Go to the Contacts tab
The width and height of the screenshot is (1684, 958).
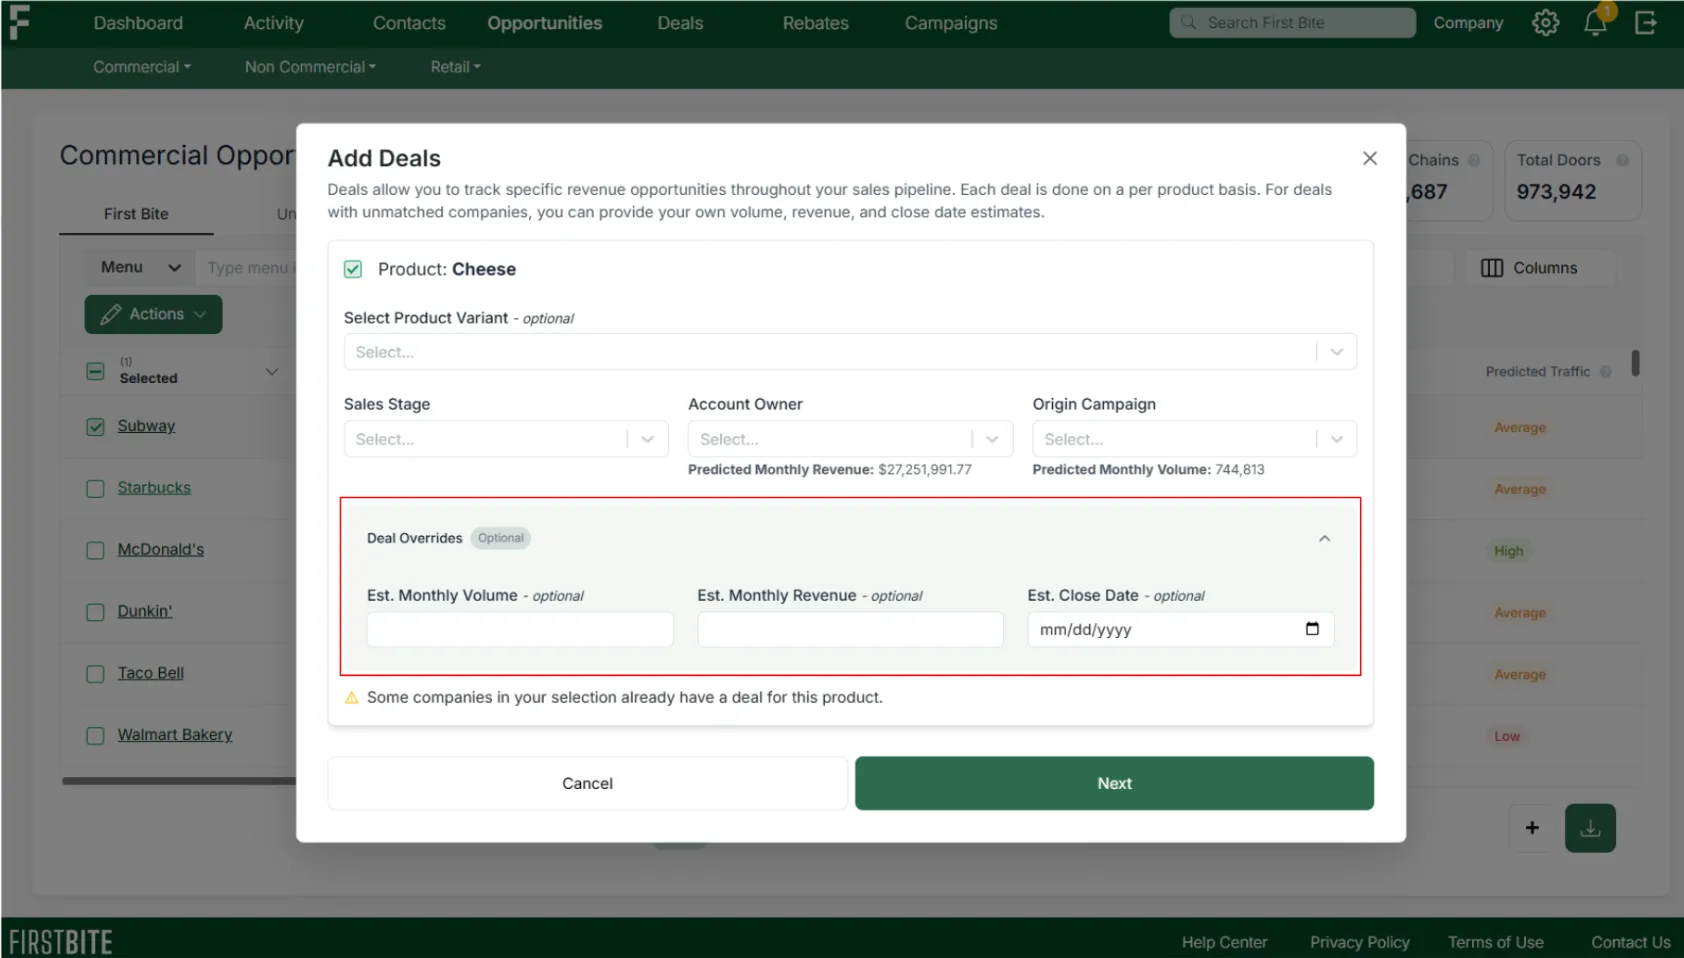coord(409,23)
